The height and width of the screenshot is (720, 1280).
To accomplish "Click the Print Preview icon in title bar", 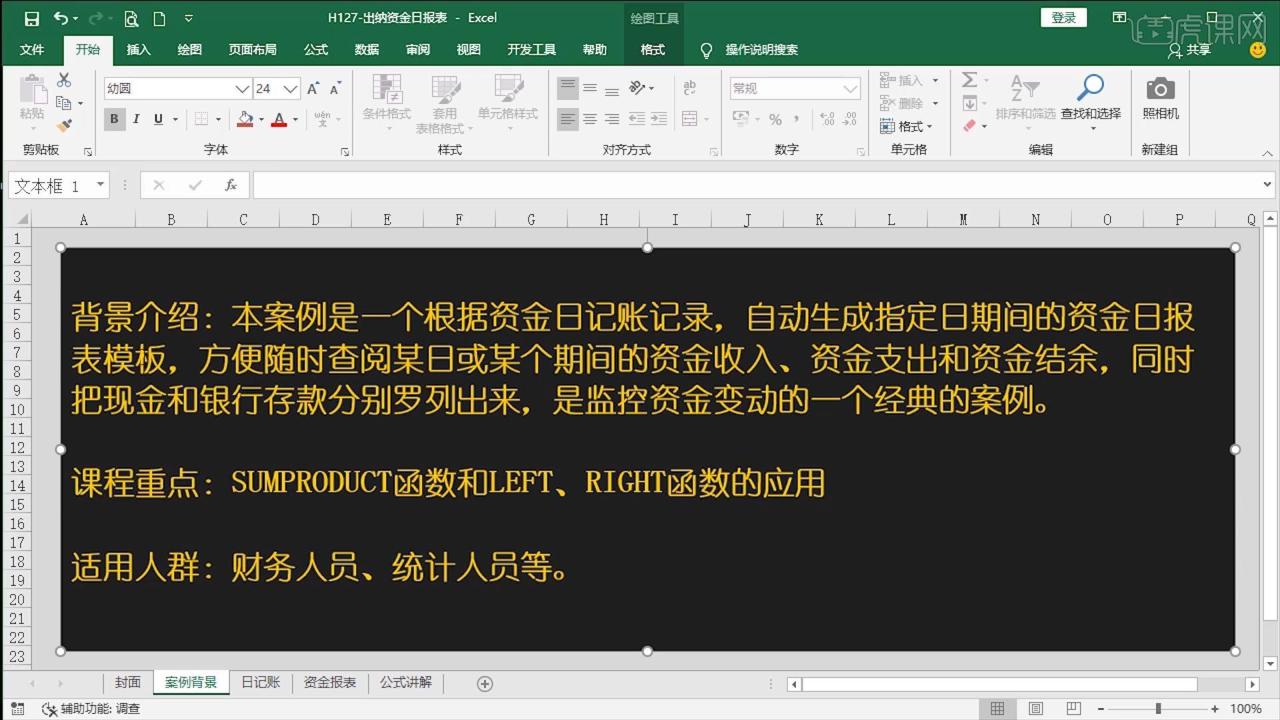I will pyautogui.click(x=131, y=18).
